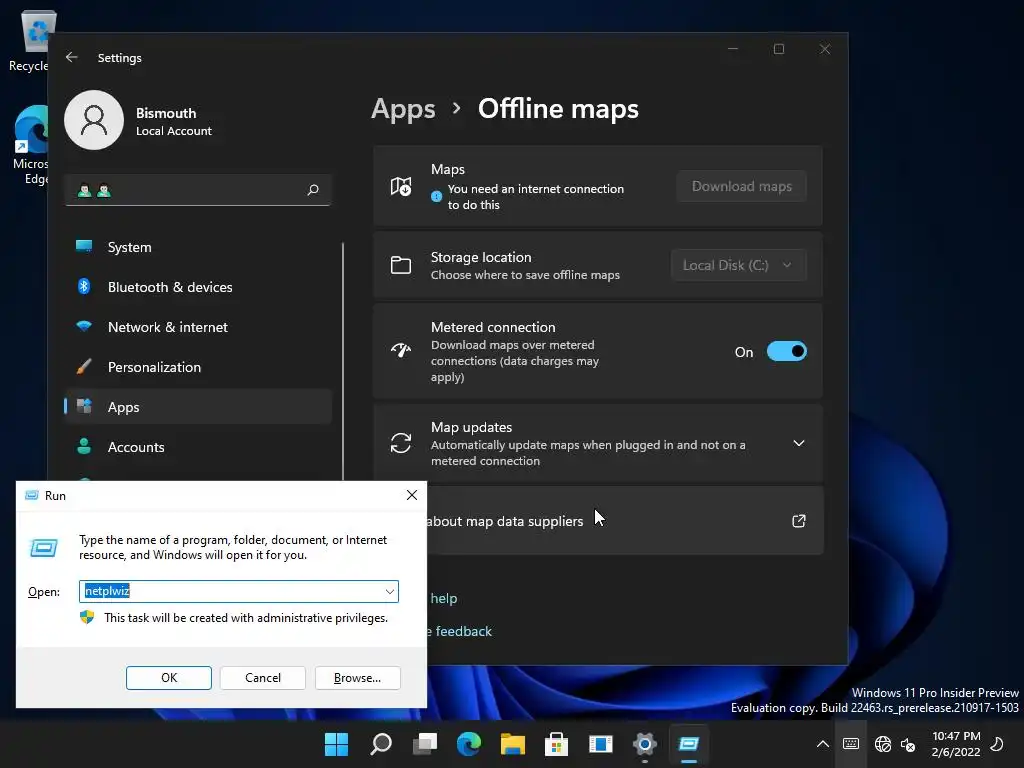The image size is (1024, 768).
Task: Click the 'about map data suppliers' text
Action: click(505, 521)
